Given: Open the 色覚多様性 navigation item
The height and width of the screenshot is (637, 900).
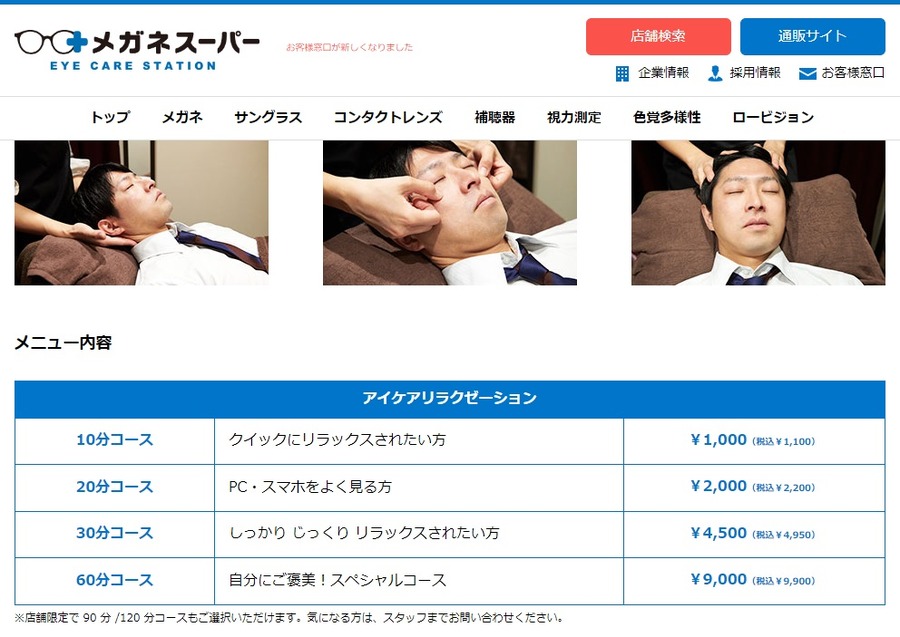Looking at the screenshot, I should [667, 118].
